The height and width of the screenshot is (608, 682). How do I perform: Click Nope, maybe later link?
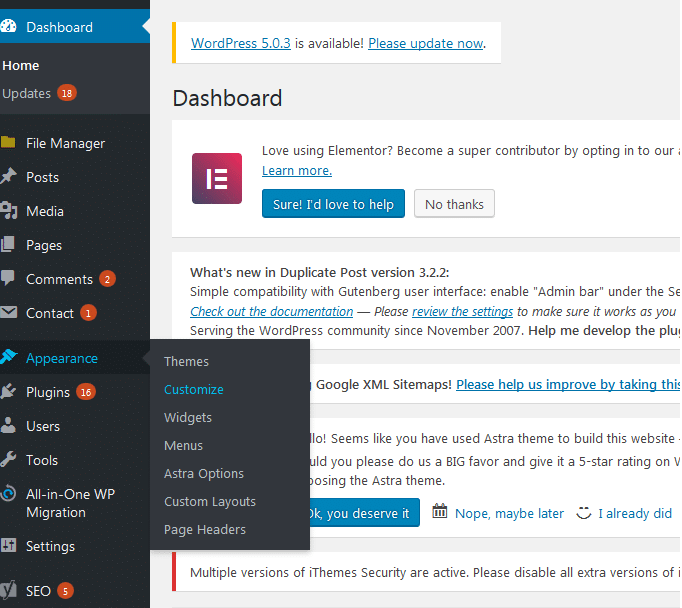509,513
